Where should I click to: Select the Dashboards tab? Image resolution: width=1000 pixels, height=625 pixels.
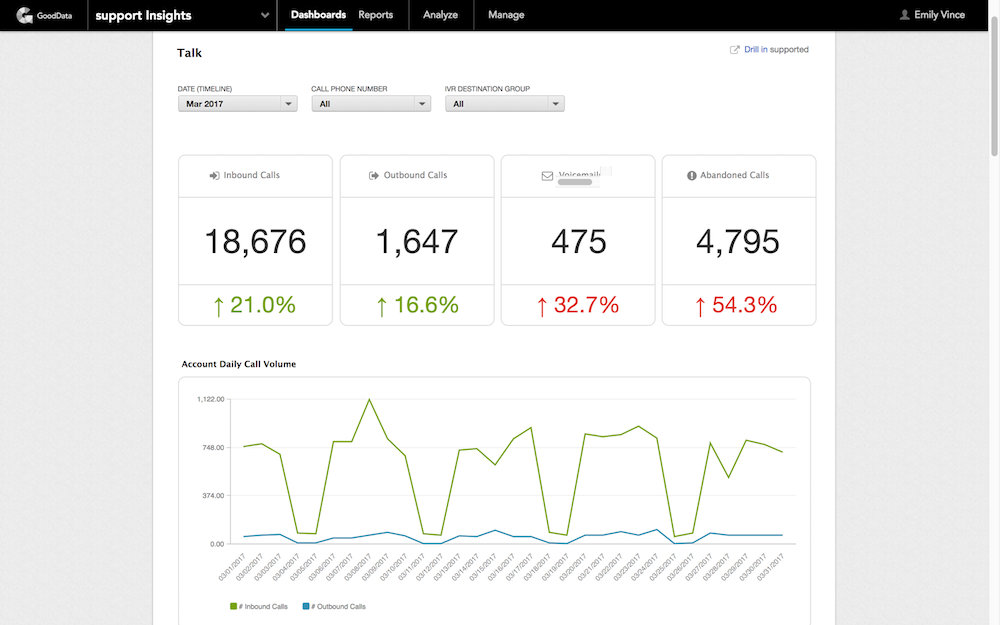click(x=318, y=15)
